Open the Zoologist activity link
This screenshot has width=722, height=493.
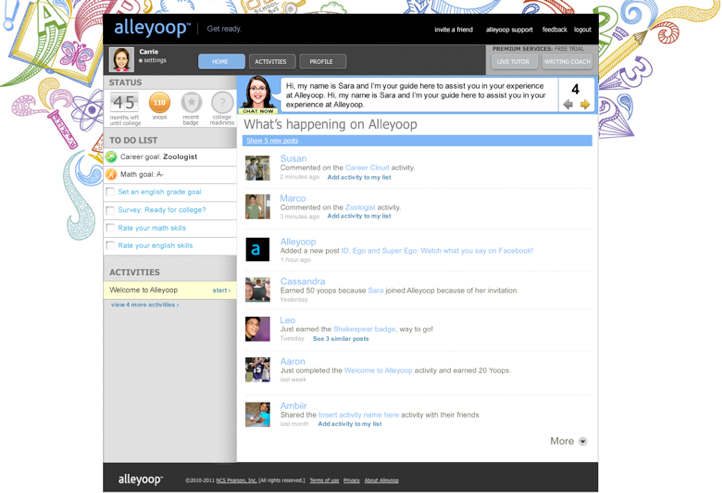tap(360, 207)
